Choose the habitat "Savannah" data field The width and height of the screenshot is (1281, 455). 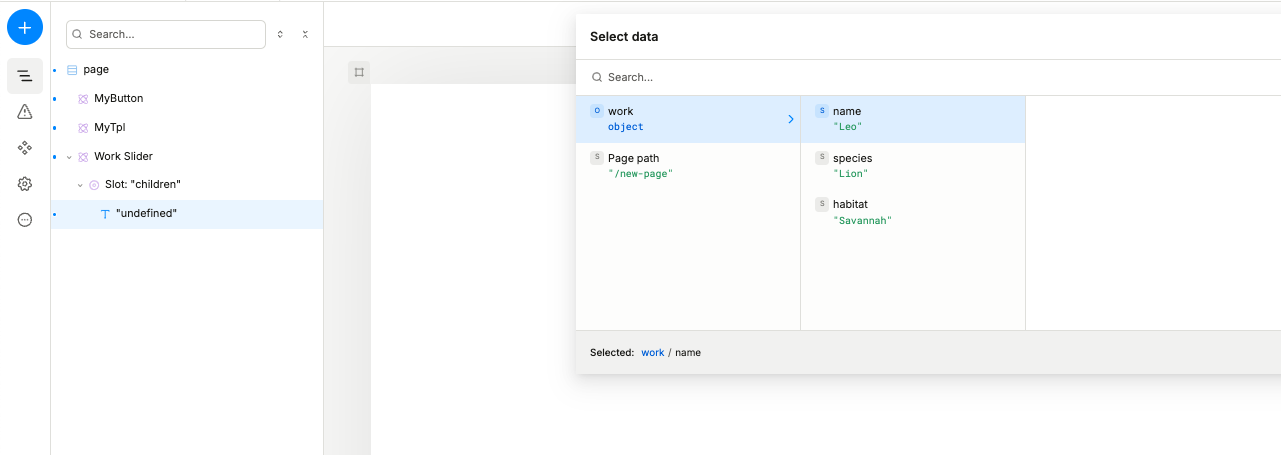coord(860,212)
